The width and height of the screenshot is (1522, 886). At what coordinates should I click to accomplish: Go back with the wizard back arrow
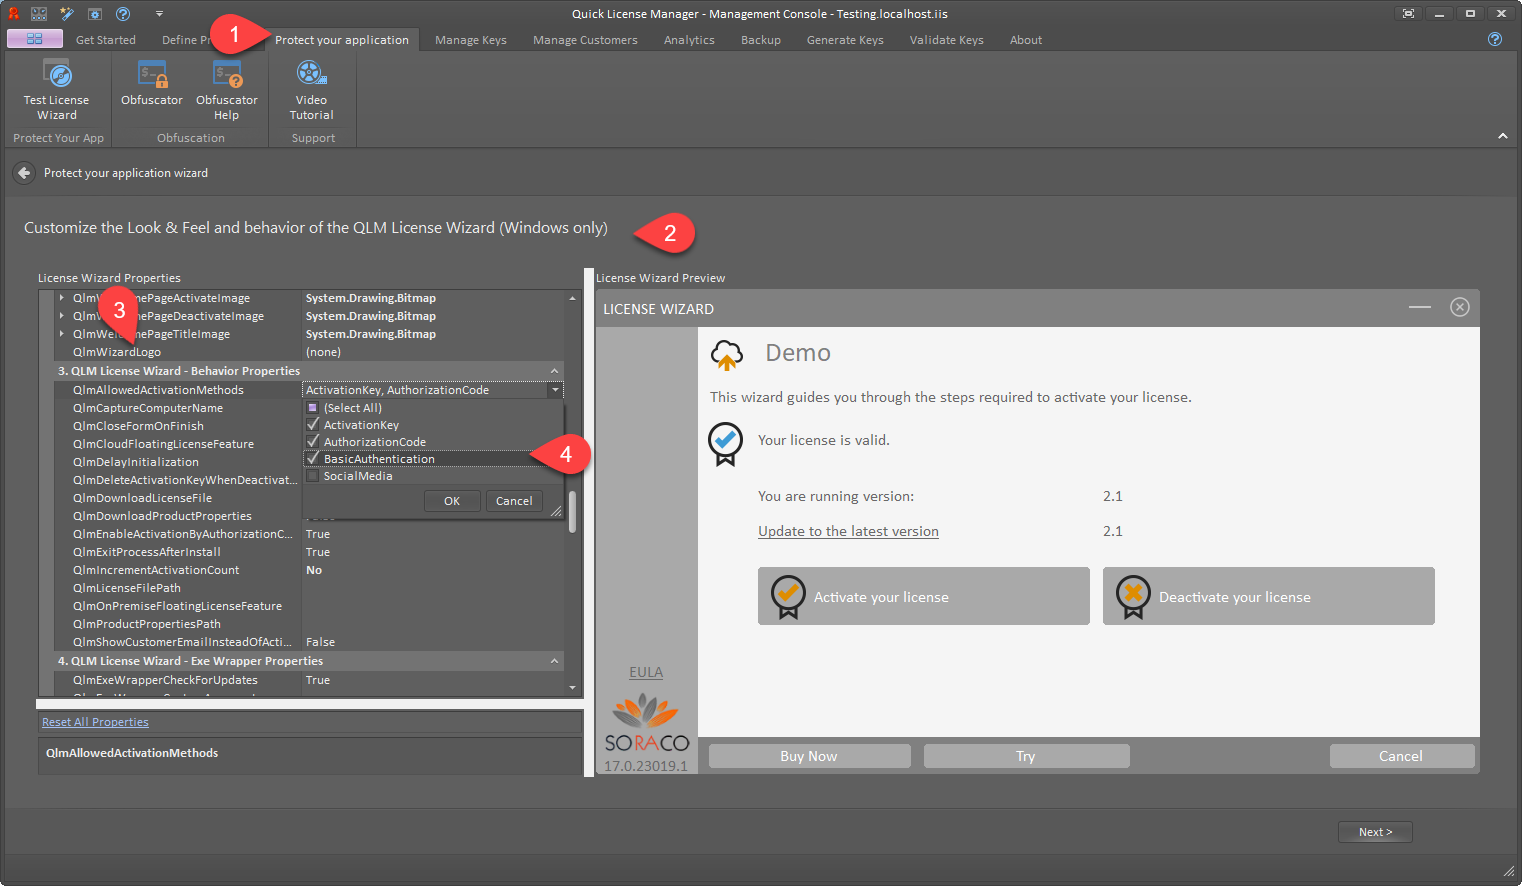point(24,173)
